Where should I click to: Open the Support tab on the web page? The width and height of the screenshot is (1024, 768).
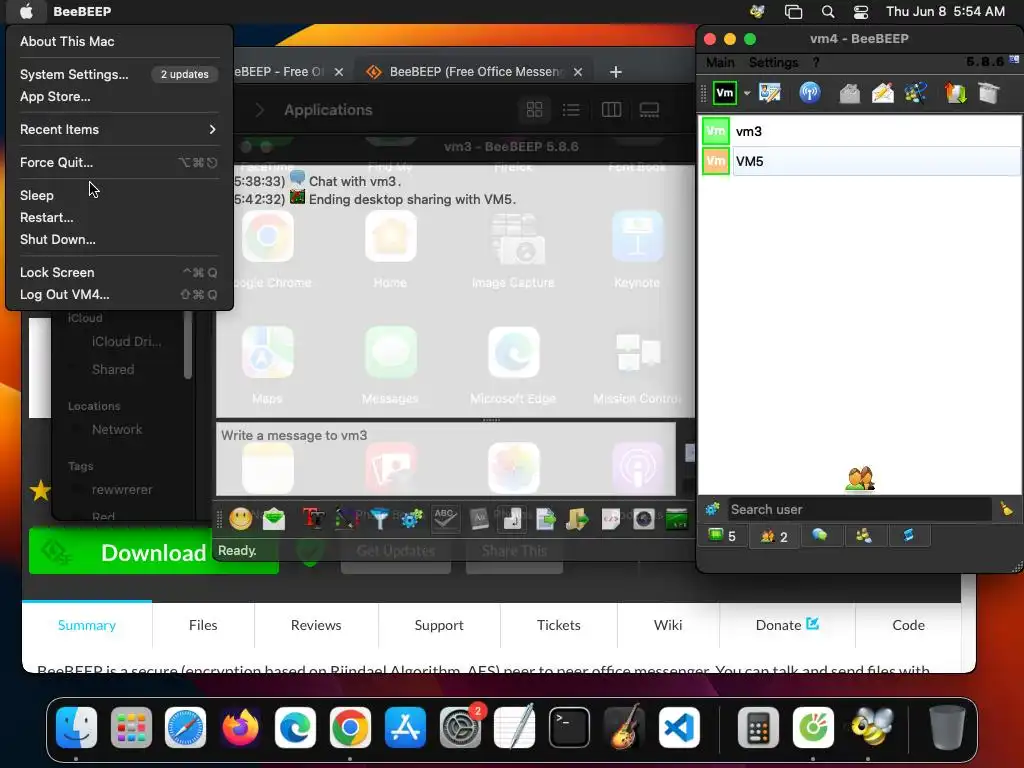[439, 625]
